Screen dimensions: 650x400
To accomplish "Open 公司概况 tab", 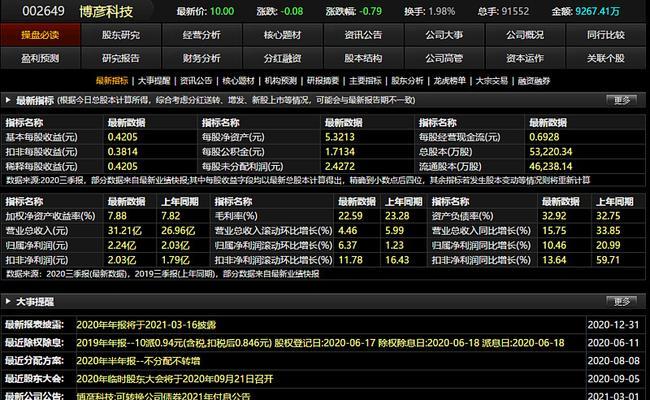I will tap(525, 35).
